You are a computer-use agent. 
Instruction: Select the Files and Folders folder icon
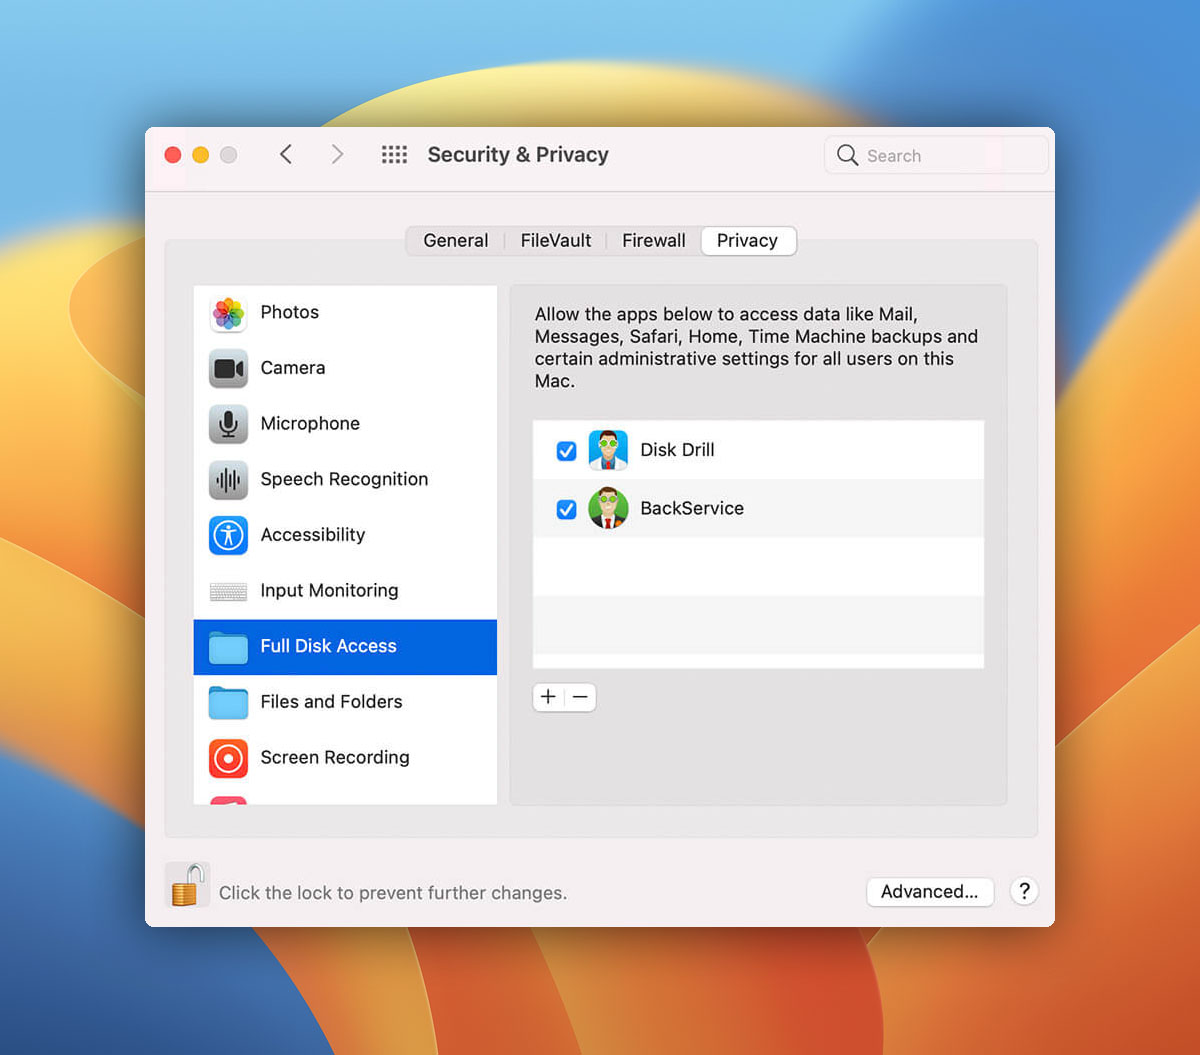pos(228,703)
